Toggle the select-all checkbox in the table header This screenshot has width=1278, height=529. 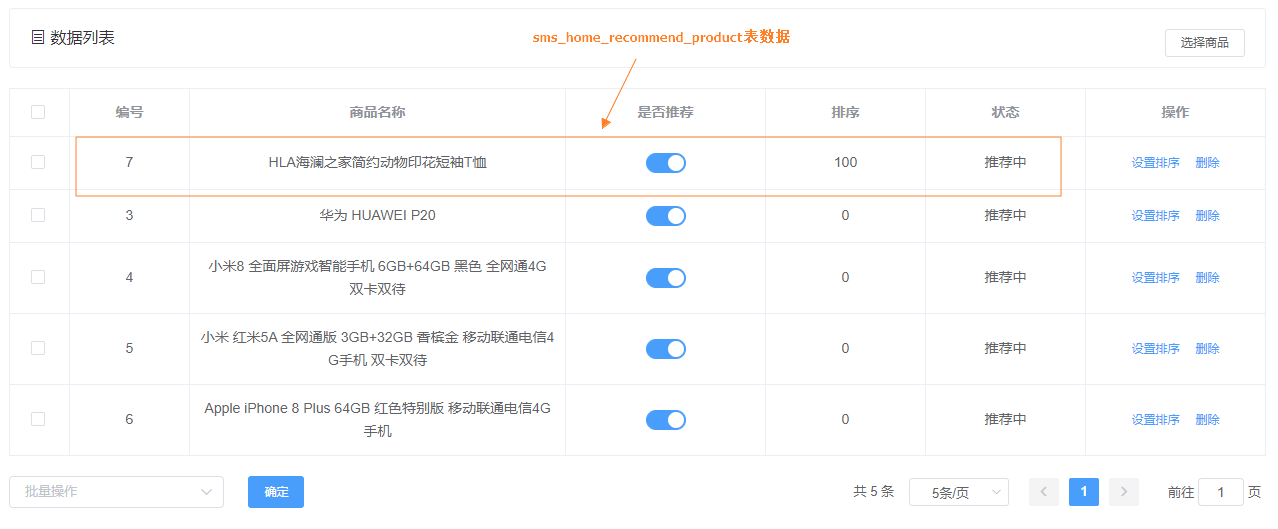pos(38,112)
